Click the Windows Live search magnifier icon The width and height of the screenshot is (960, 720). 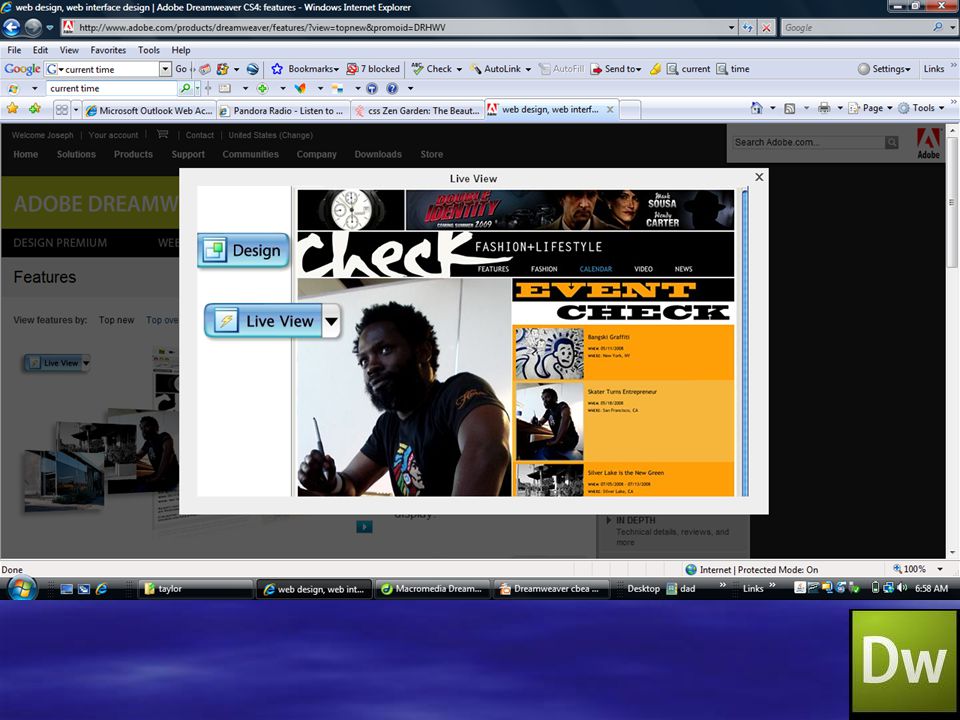tap(184, 89)
